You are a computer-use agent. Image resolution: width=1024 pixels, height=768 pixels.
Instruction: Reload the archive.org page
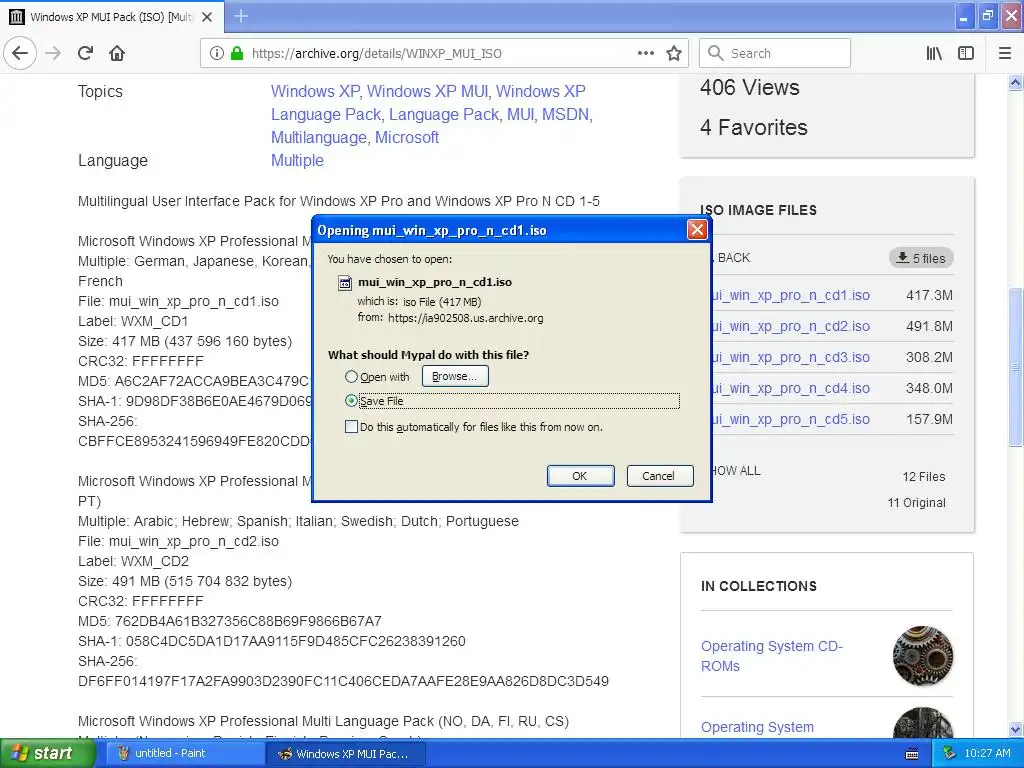tap(85, 53)
